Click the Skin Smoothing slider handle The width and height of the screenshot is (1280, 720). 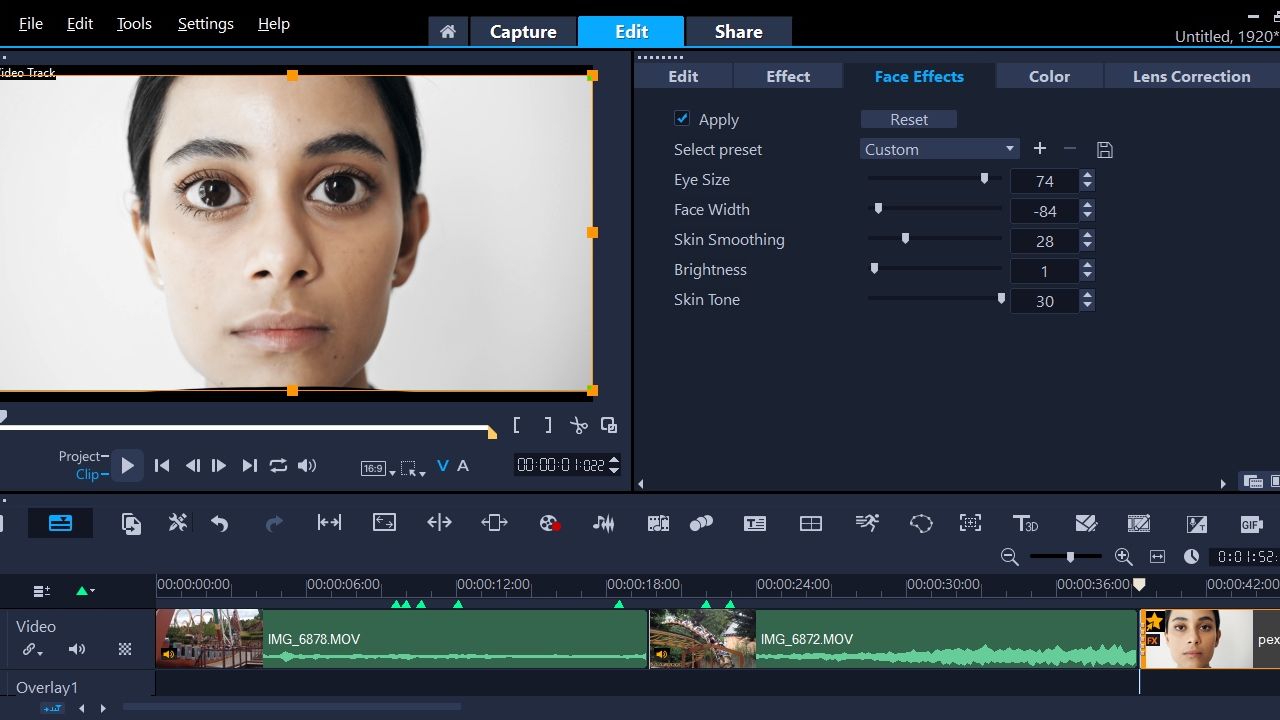click(905, 239)
